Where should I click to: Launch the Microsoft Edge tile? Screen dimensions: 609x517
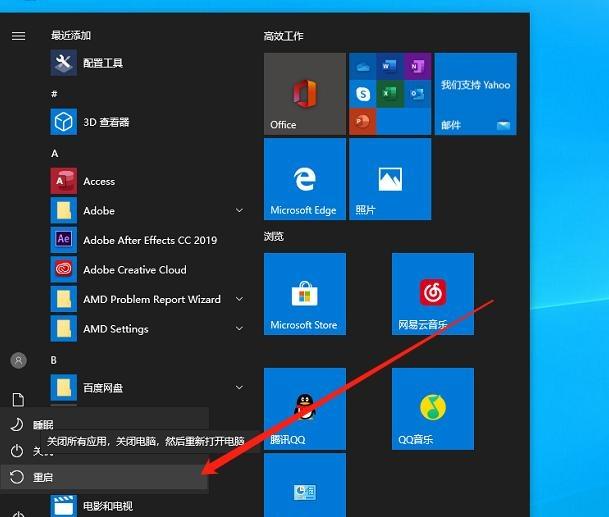click(305, 179)
